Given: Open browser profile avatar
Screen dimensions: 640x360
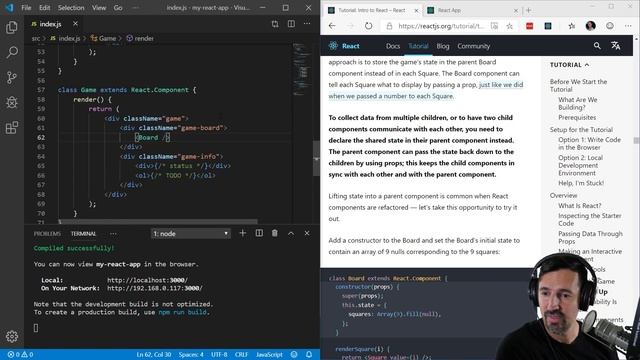Looking at the screenshot, I should click(x=590, y=26).
